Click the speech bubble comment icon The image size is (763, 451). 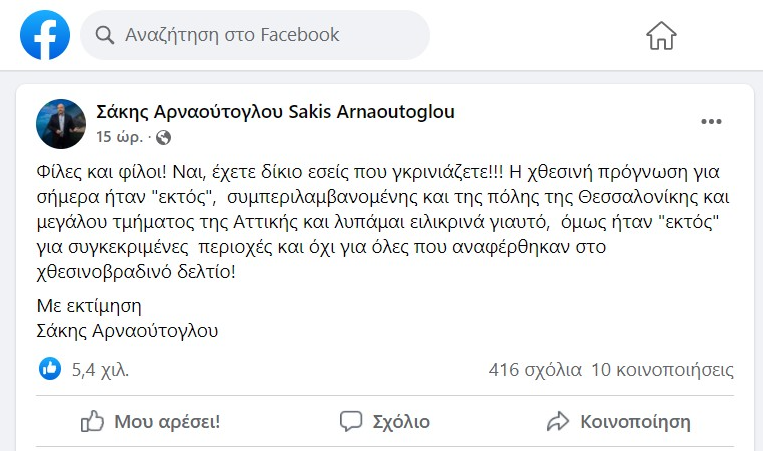(x=351, y=421)
